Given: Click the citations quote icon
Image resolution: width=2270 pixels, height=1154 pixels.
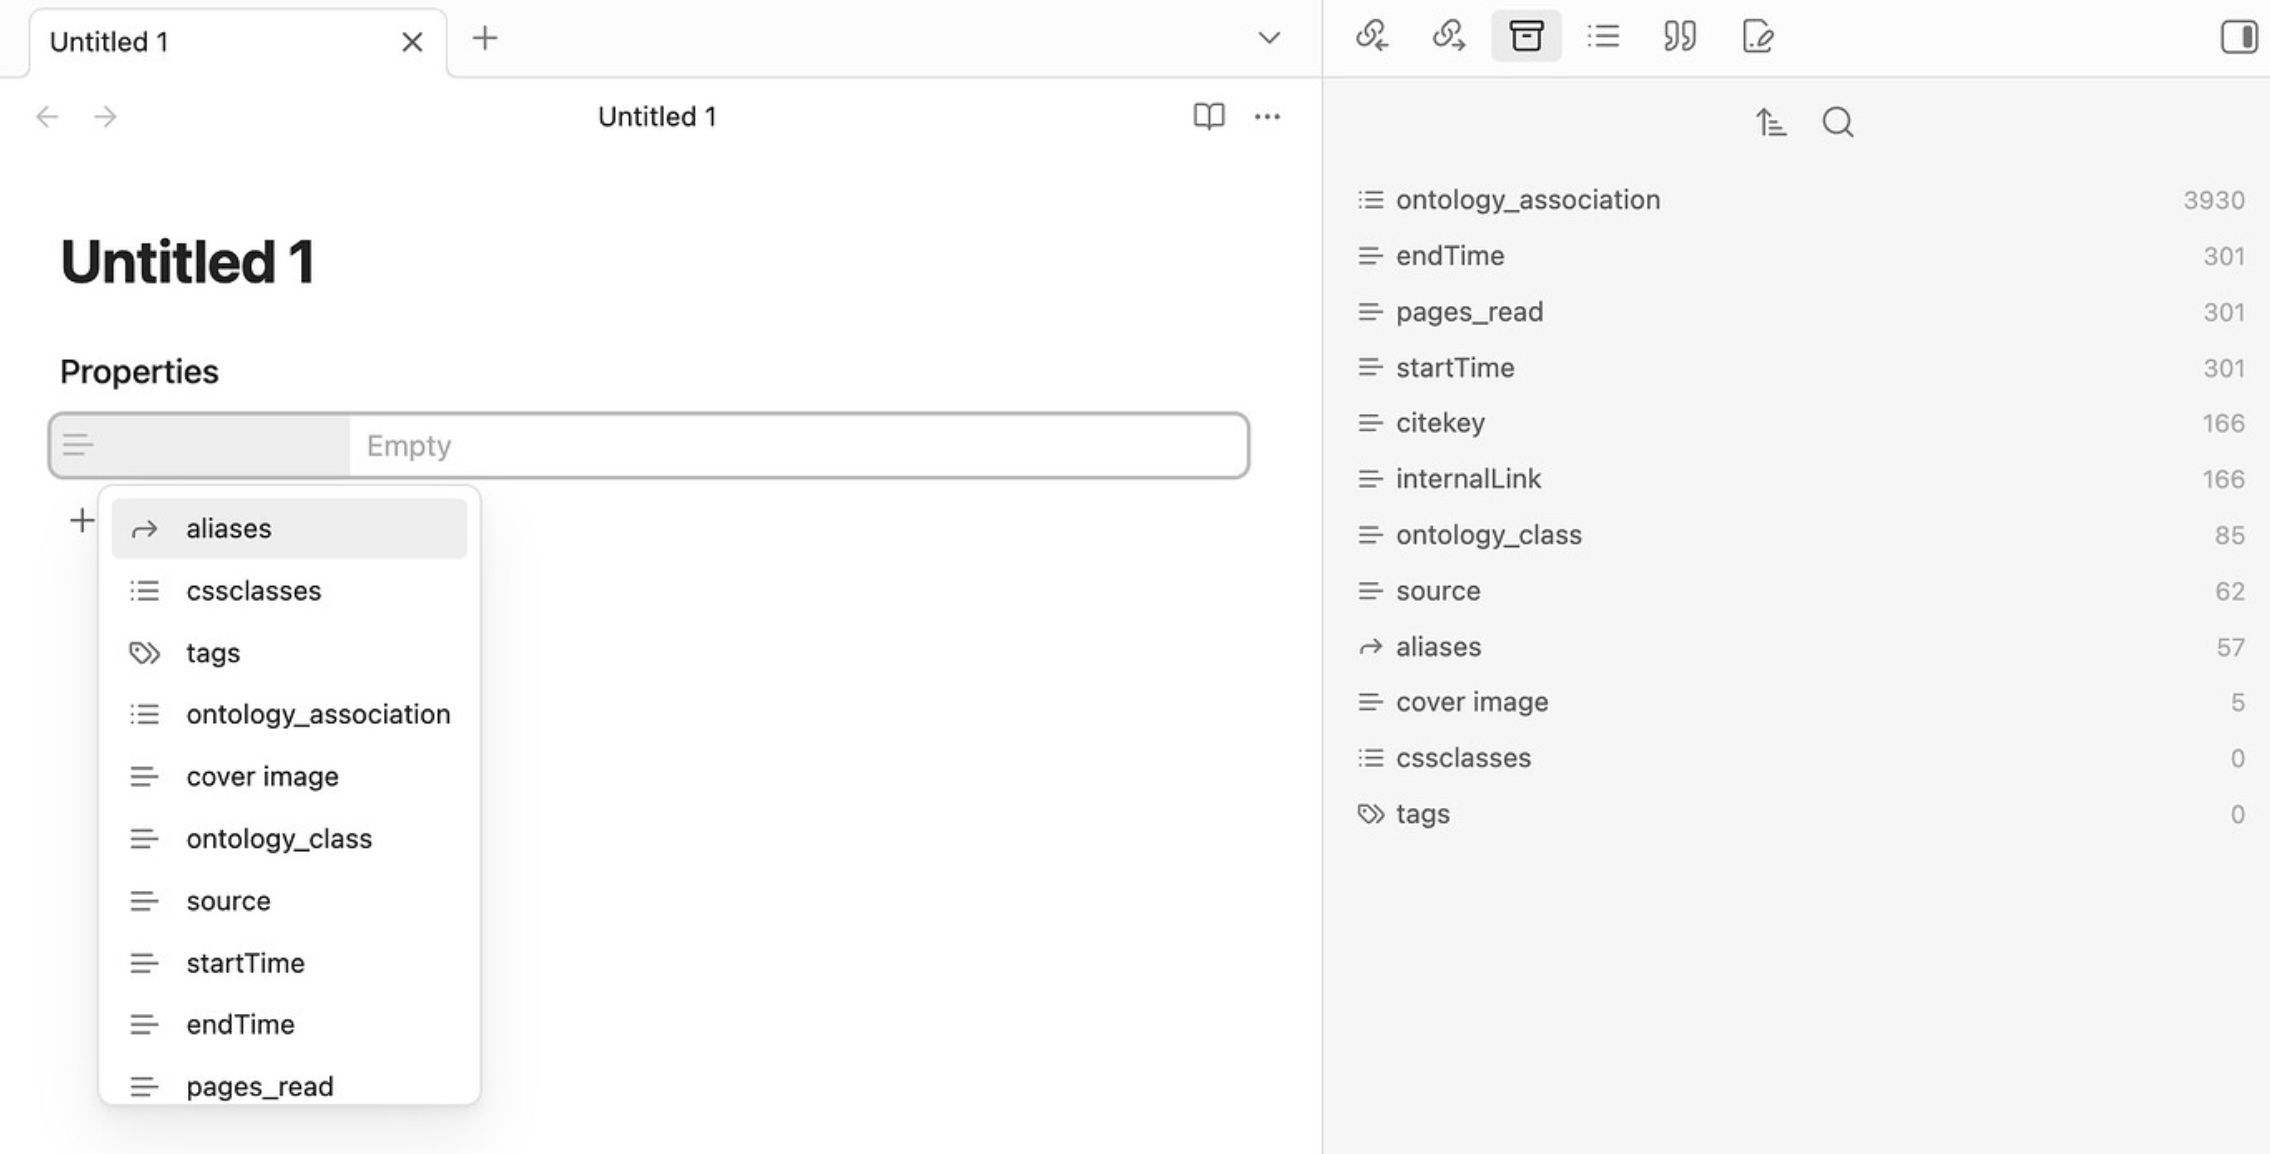Looking at the screenshot, I should 1679,37.
